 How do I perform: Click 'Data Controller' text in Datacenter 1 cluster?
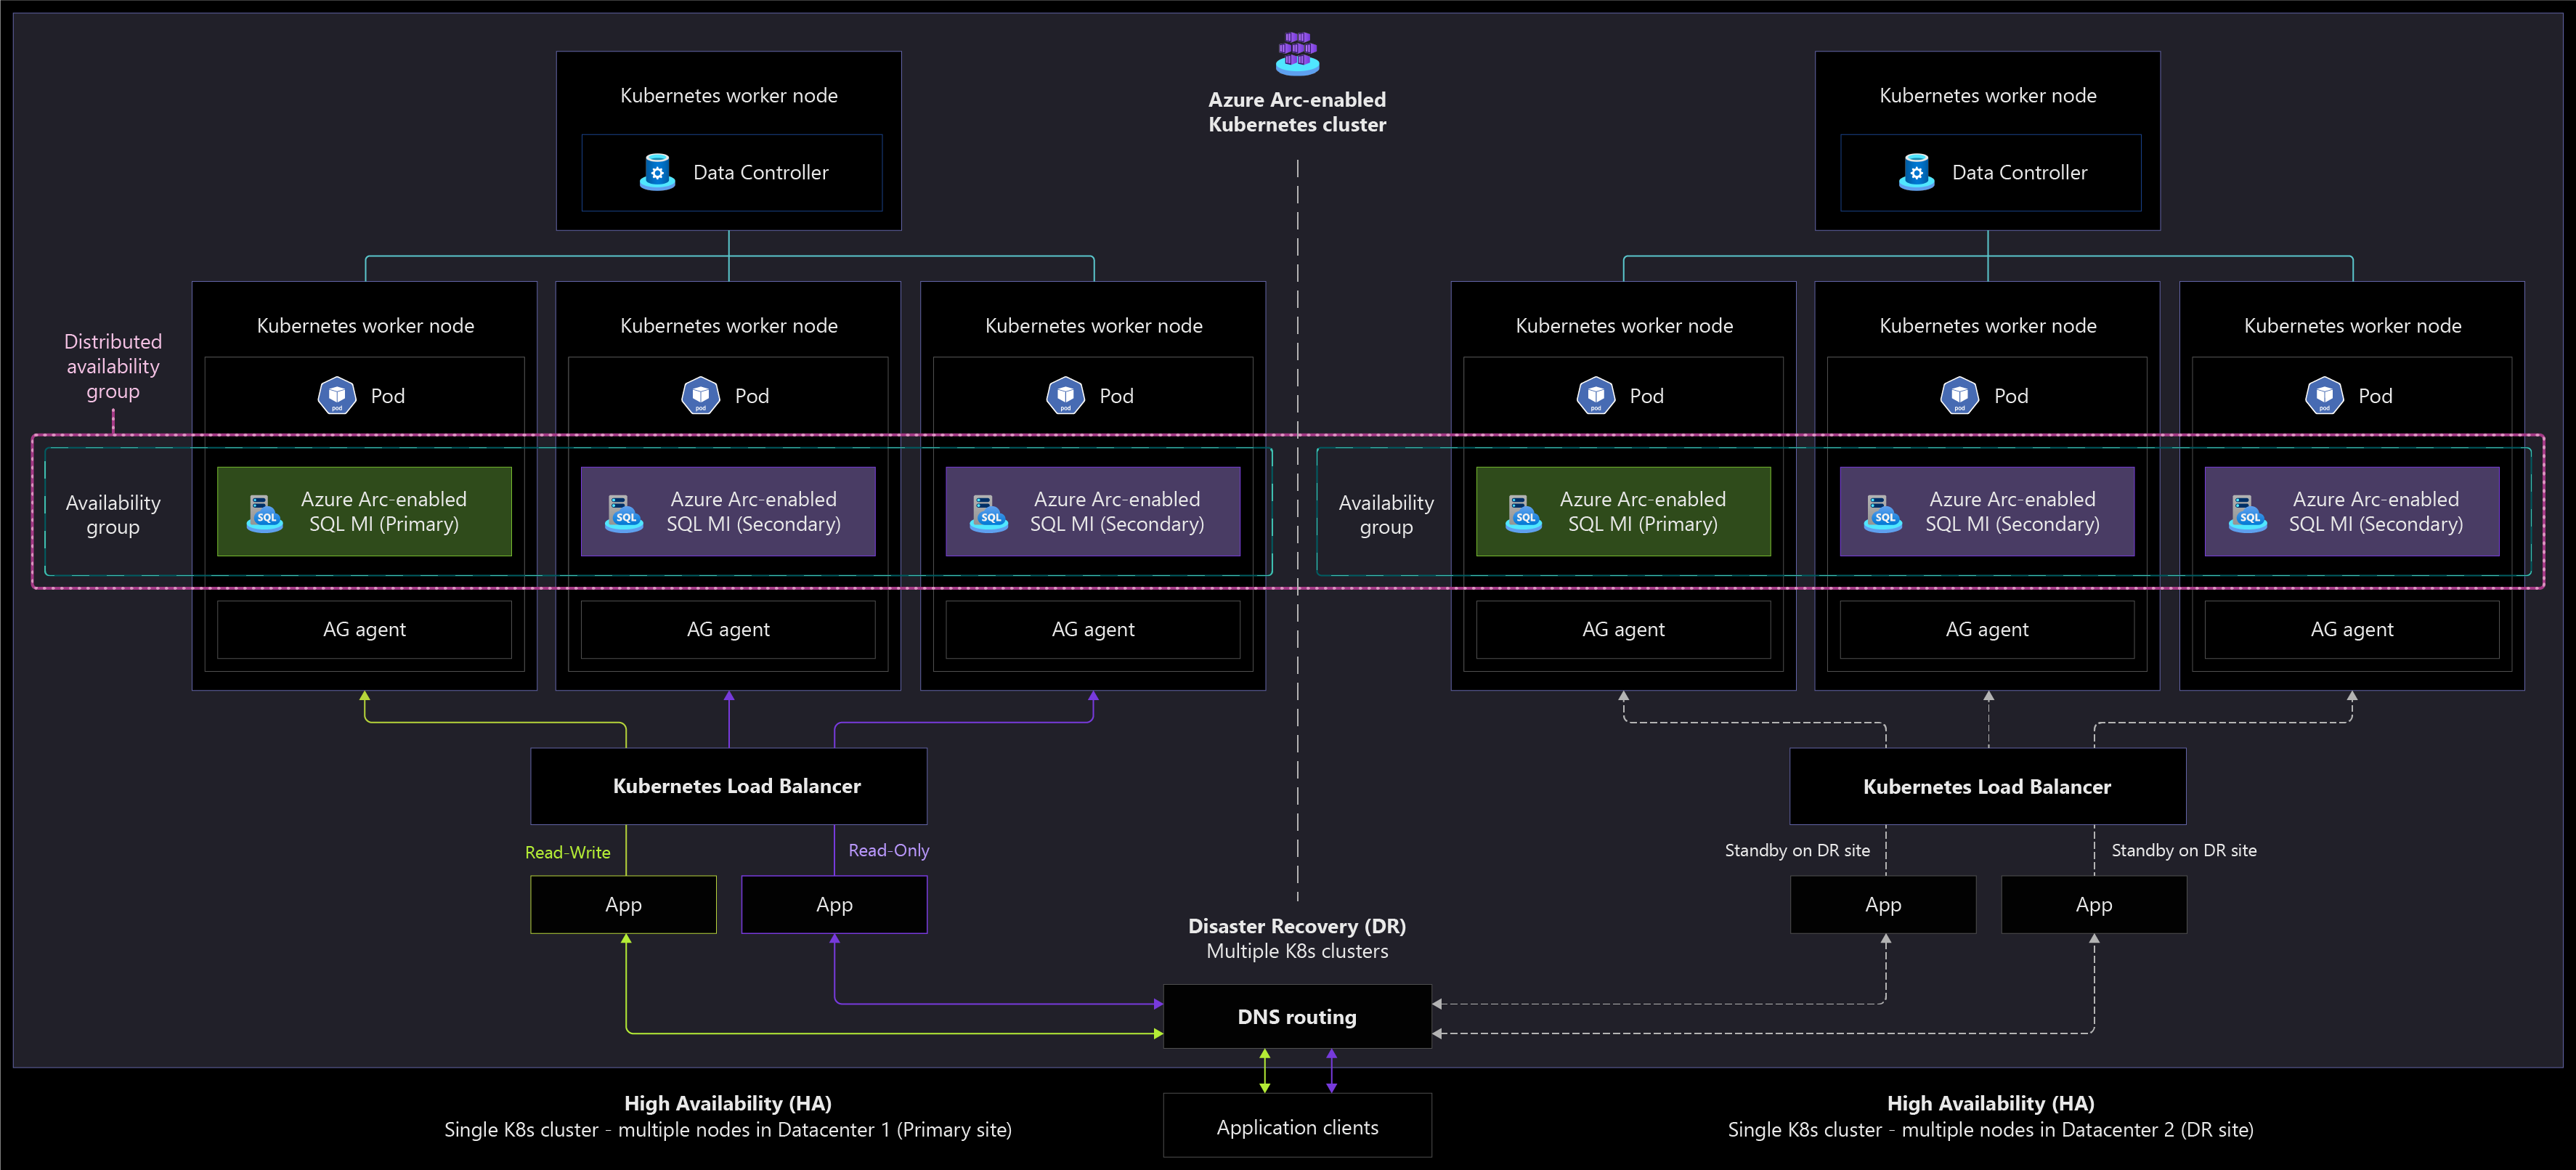[x=761, y=172]
